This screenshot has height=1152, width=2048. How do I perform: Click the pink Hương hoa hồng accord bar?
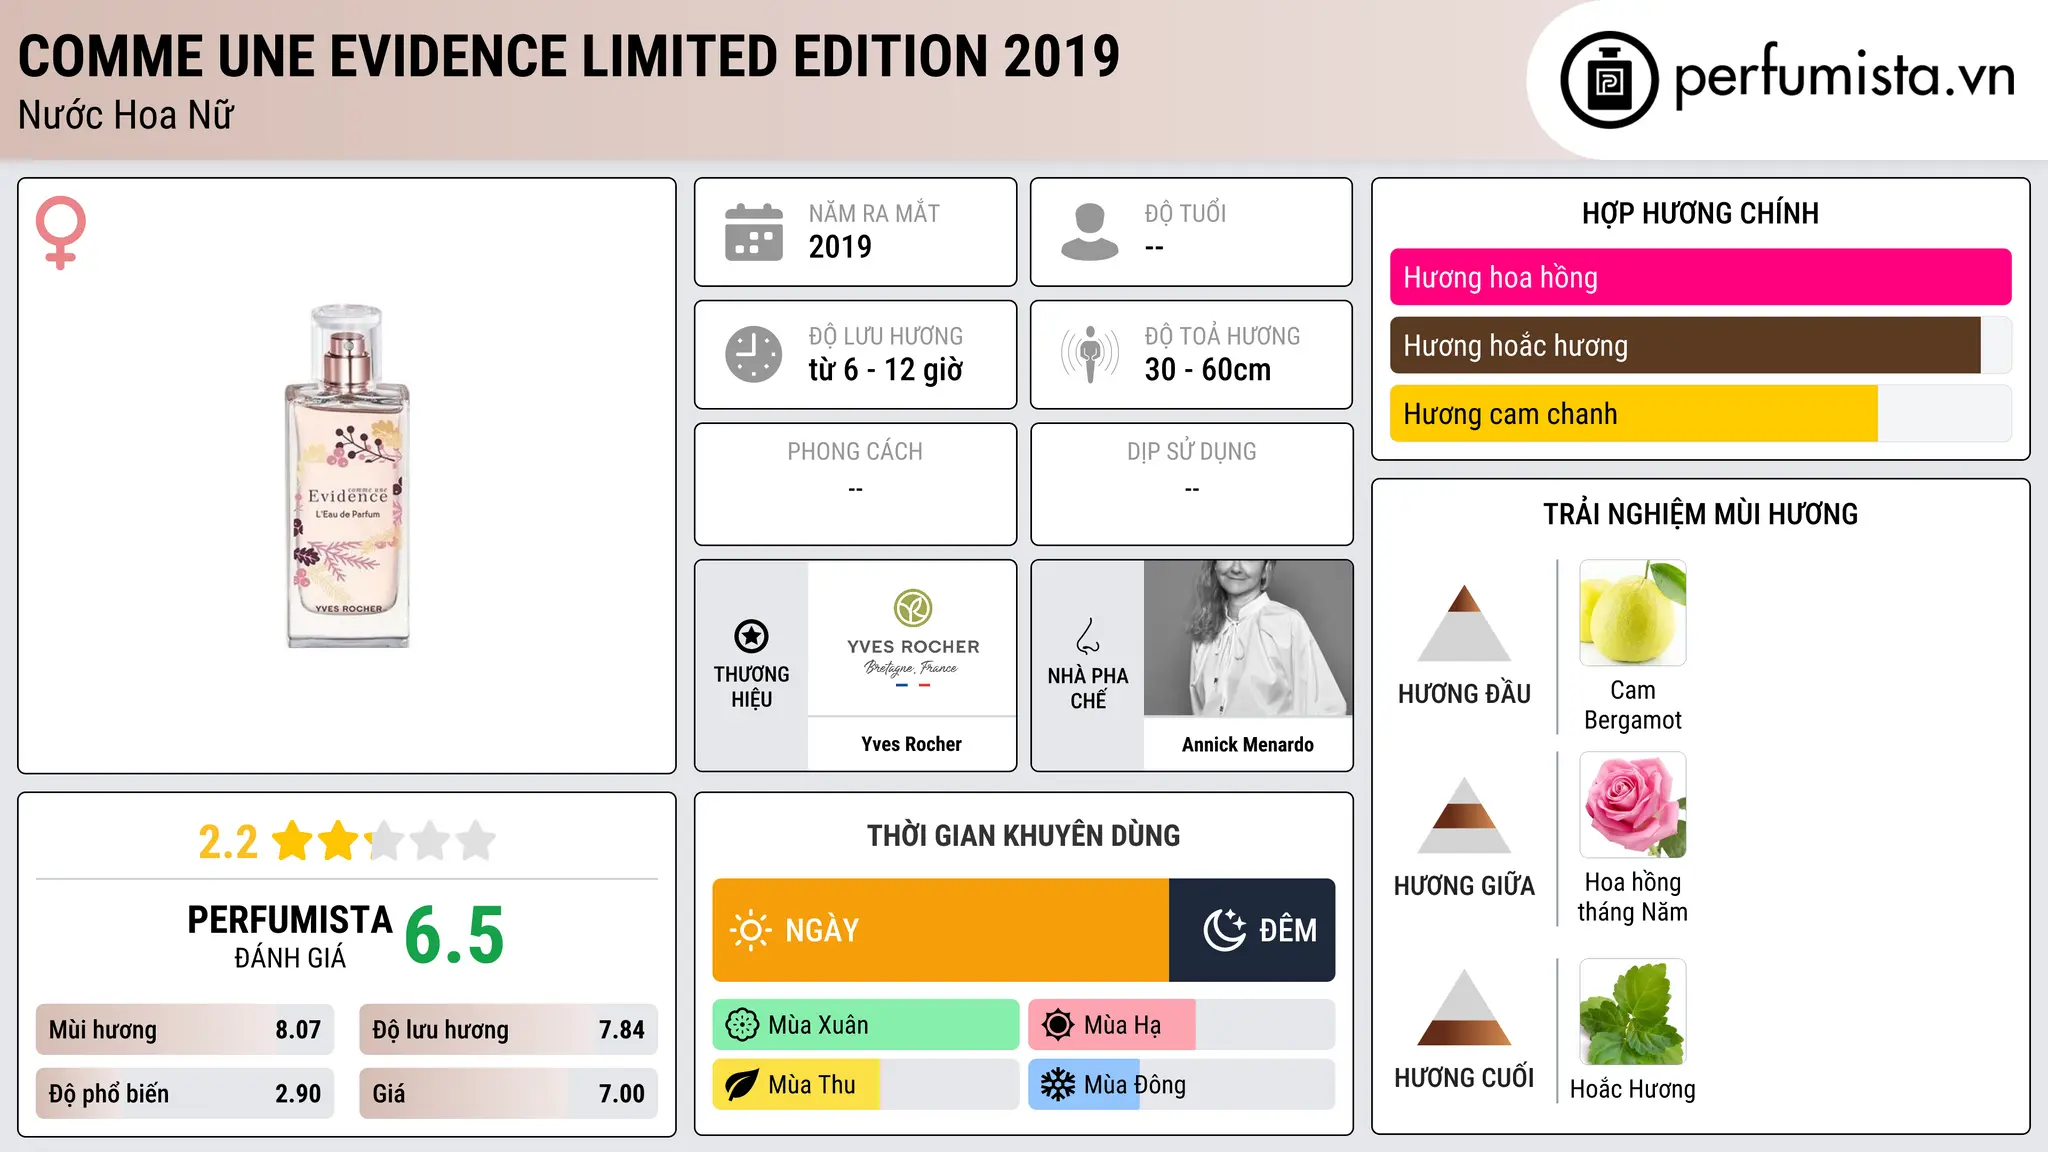click(x=1701, y=277)
